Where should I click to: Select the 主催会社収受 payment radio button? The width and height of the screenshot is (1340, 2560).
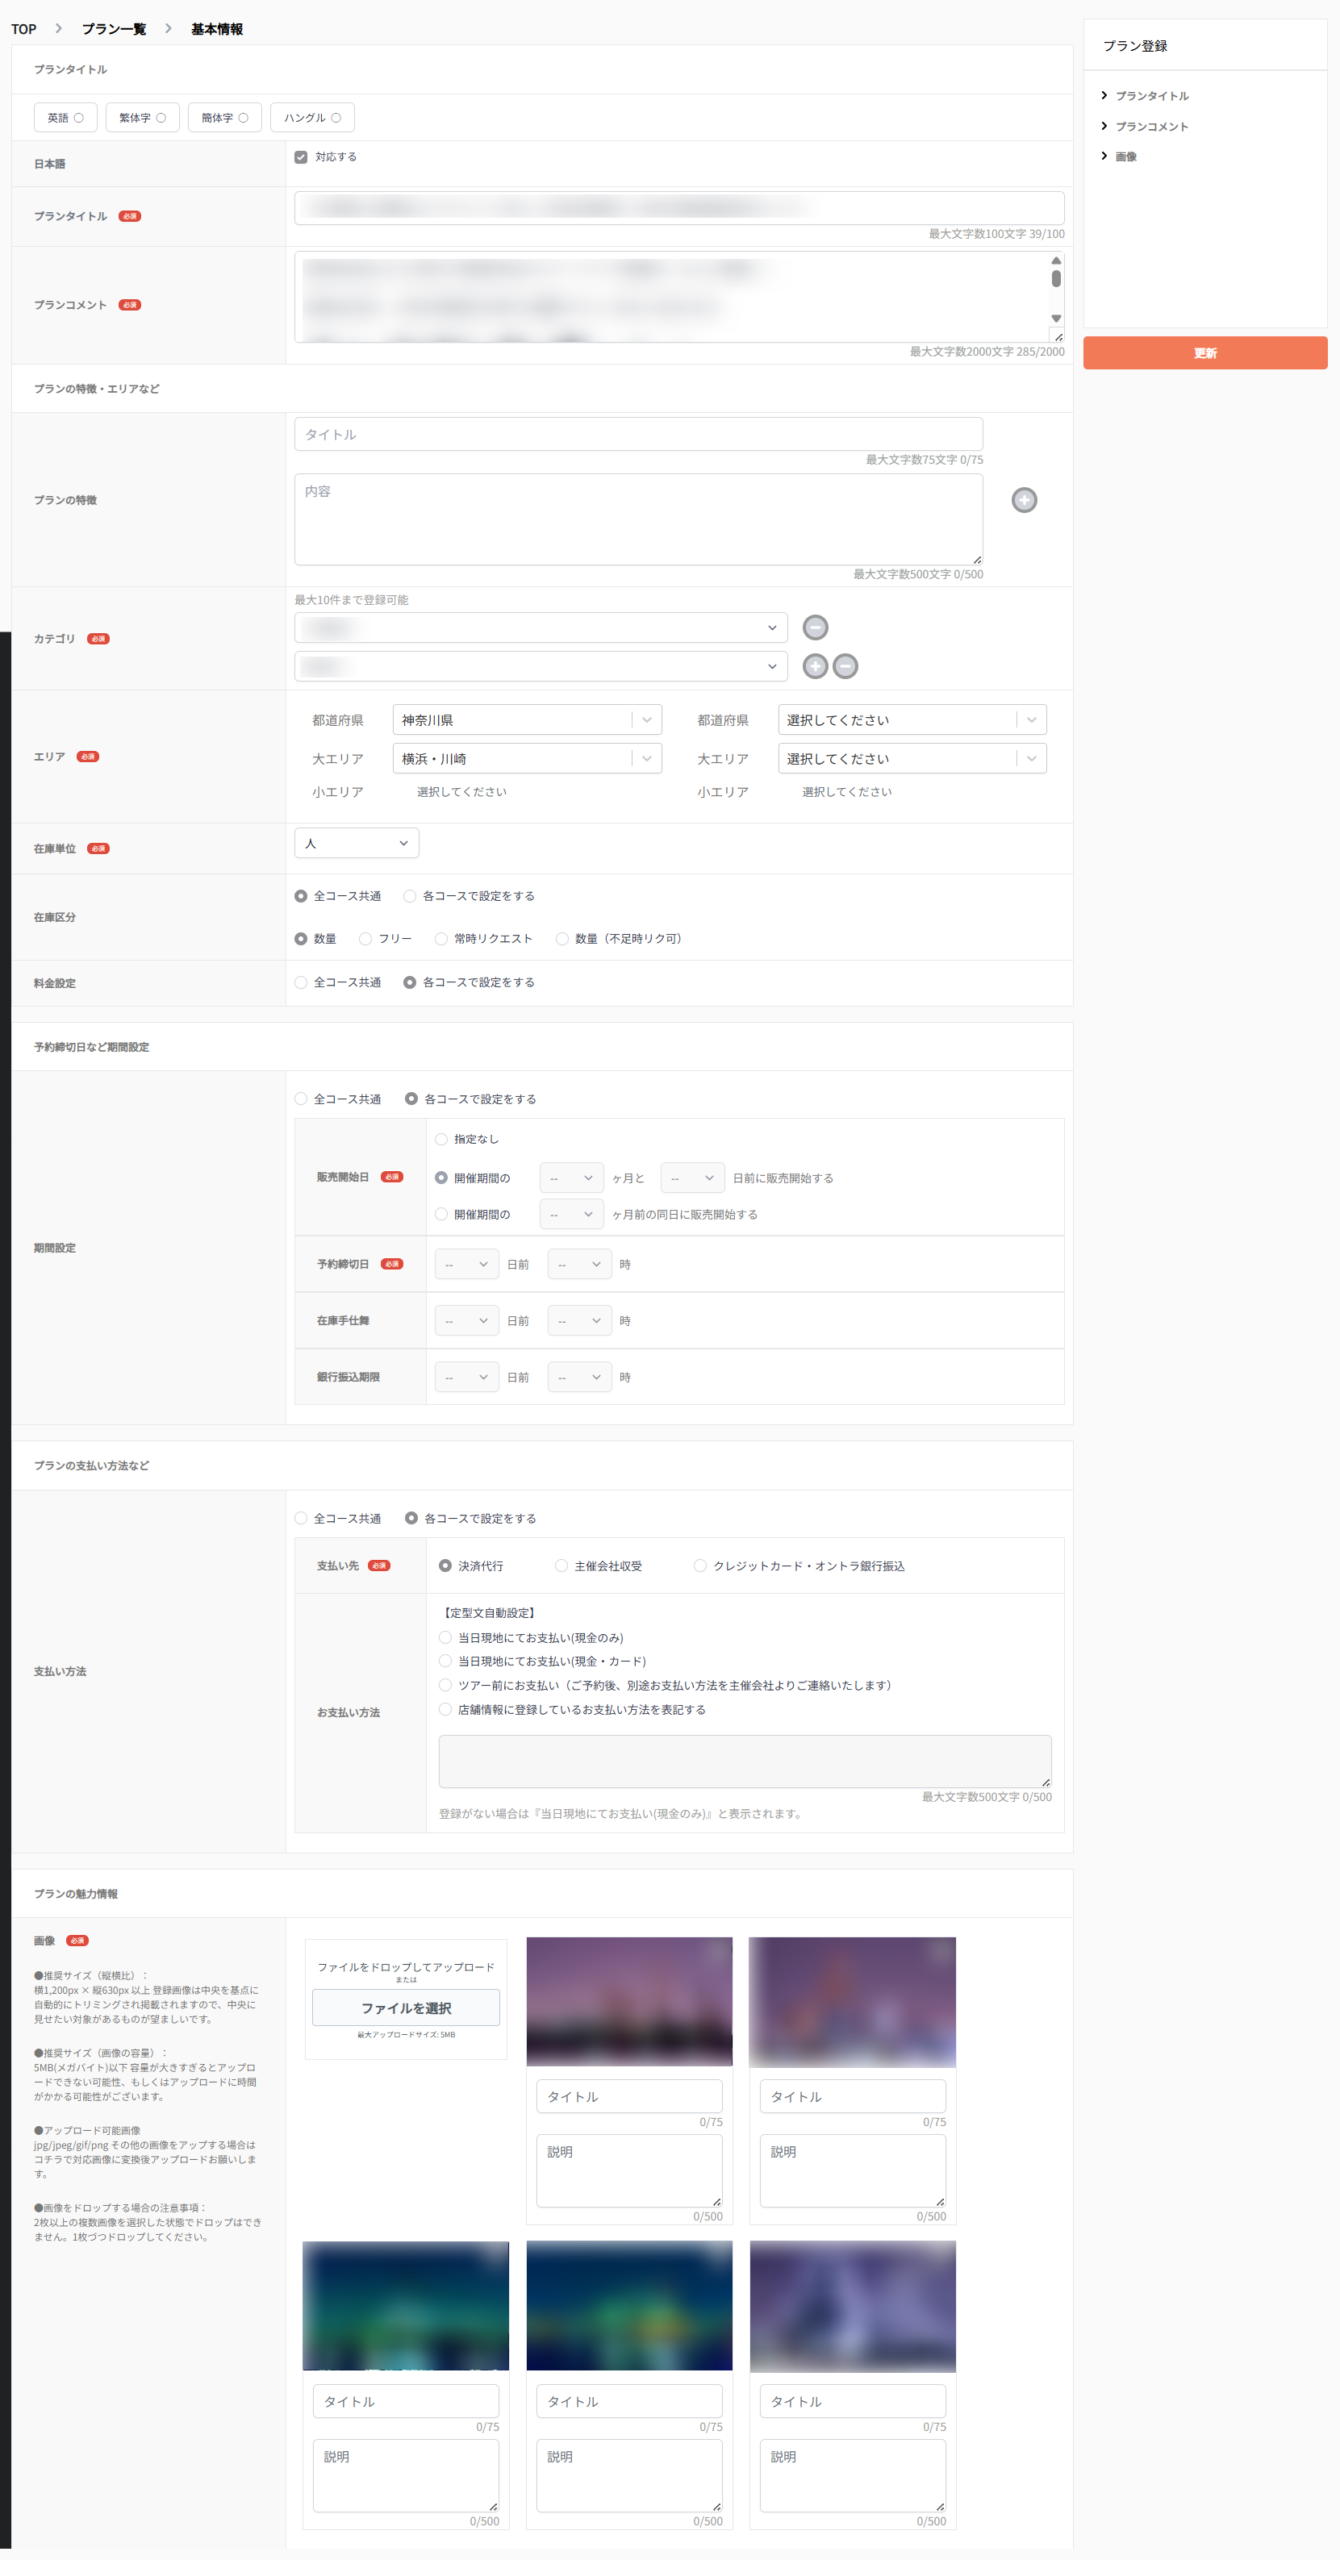(561, 1566)
